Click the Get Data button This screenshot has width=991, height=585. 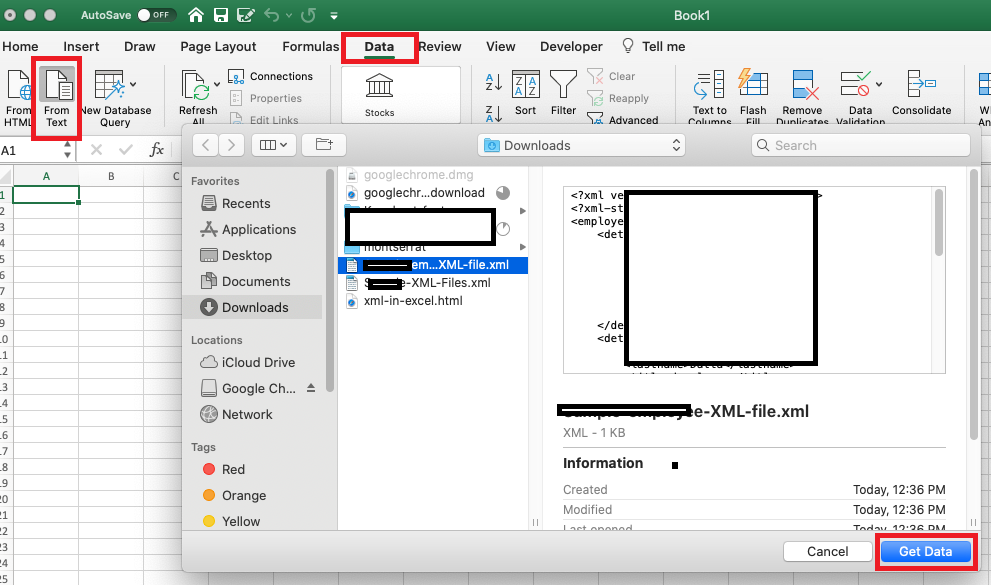925,552
